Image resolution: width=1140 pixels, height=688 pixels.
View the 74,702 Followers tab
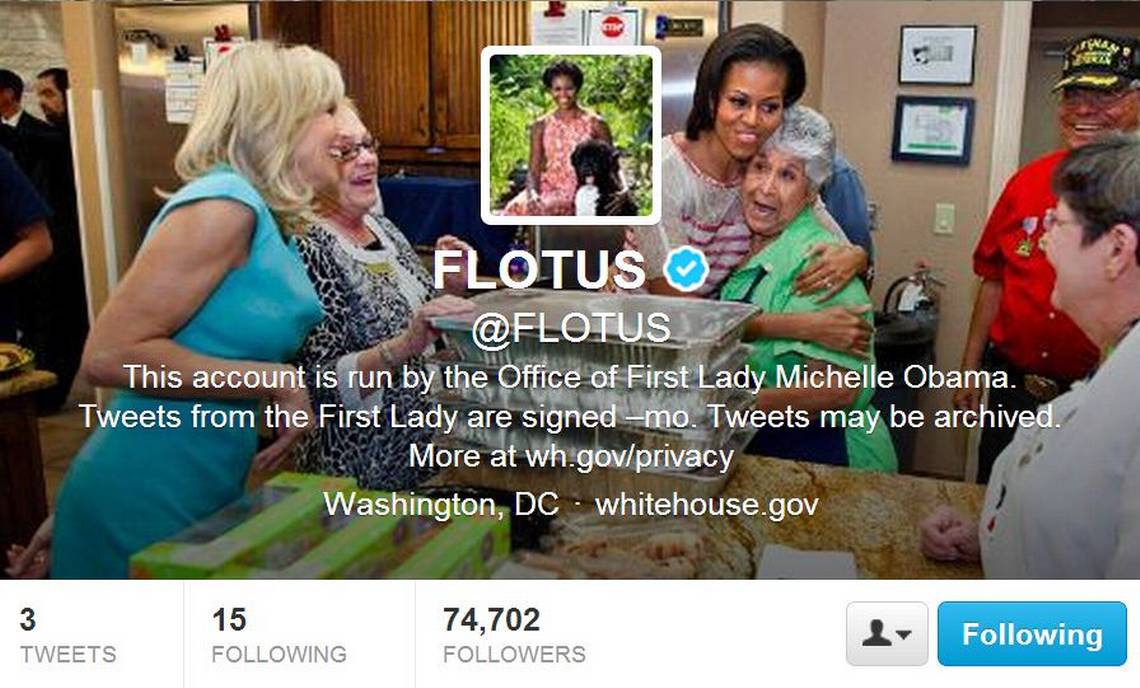[x=514, y=635]
